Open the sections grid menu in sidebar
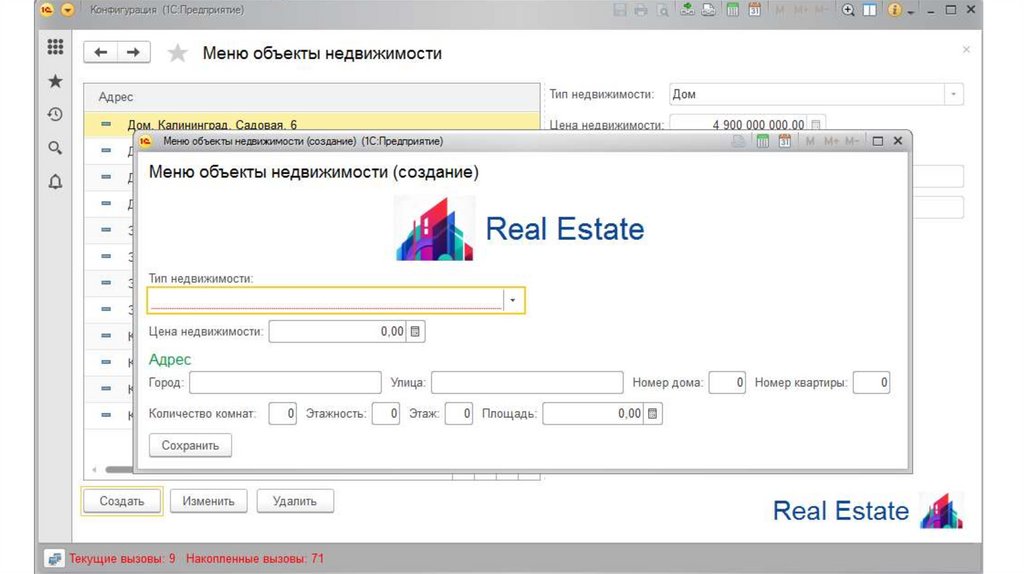 pos(55,47)
